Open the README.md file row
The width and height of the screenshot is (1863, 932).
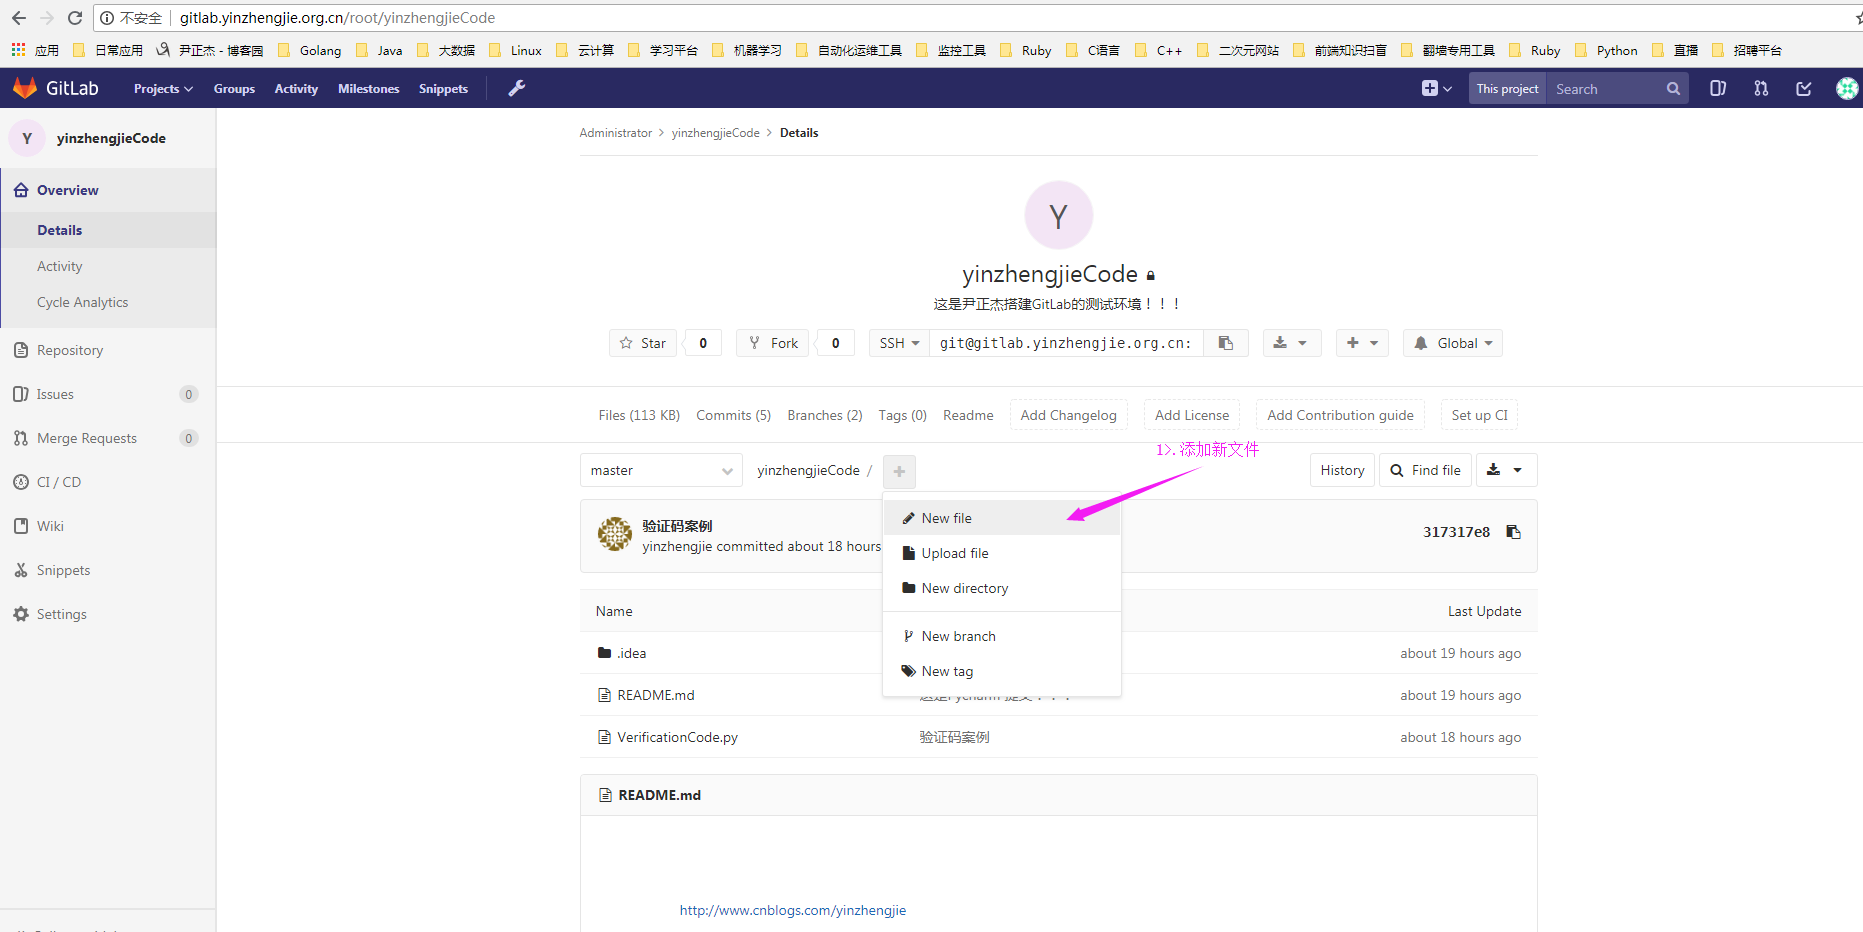pos(655,695)
